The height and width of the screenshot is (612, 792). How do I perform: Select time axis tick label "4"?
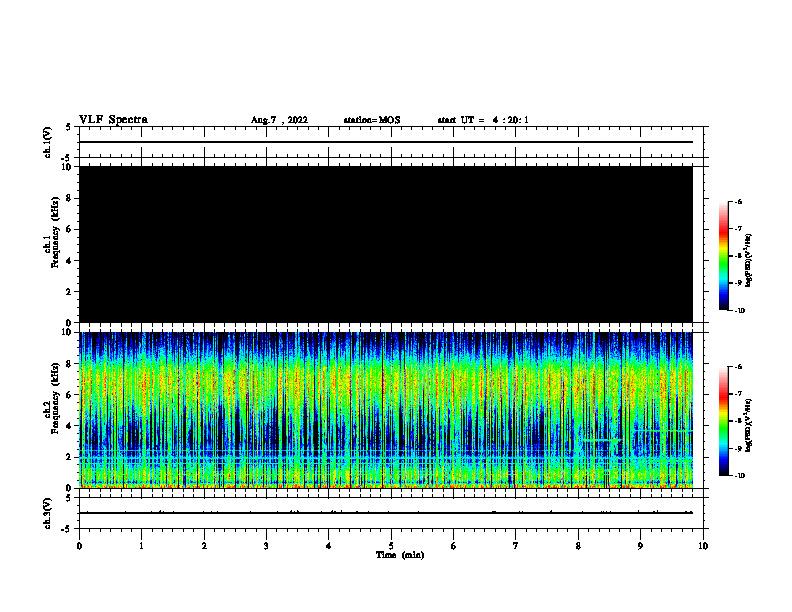[x=329, y=546]
